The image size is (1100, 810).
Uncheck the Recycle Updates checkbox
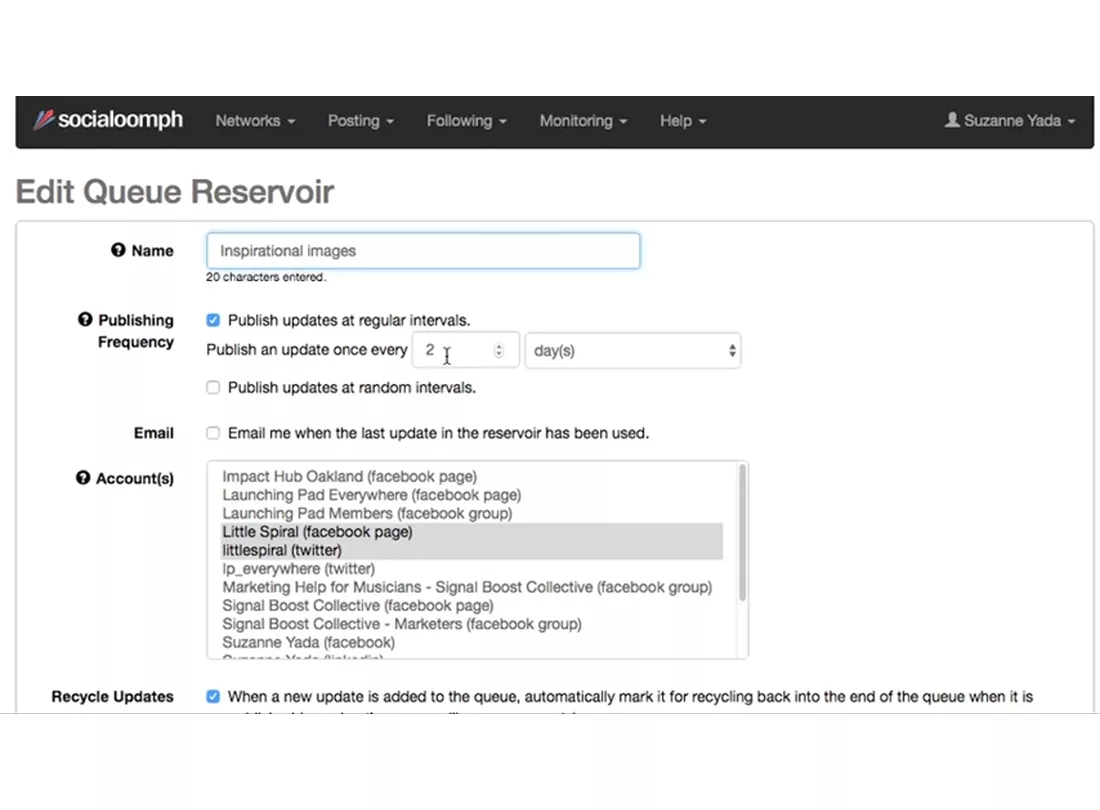(213, 696)
